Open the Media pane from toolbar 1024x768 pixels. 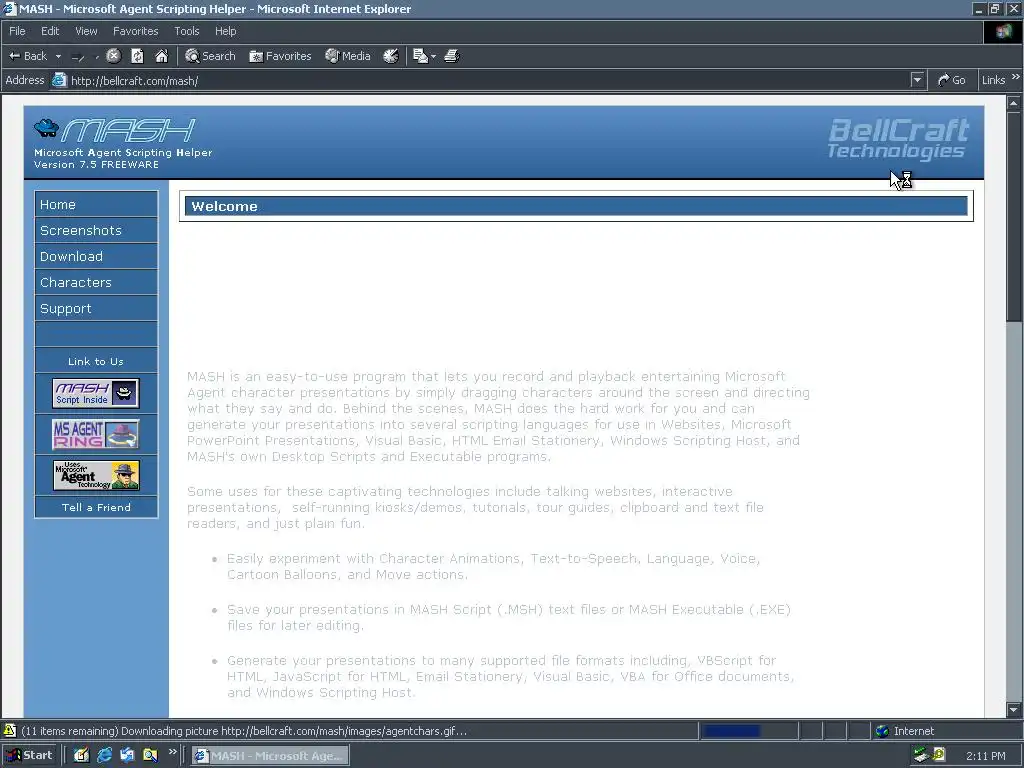348,56
